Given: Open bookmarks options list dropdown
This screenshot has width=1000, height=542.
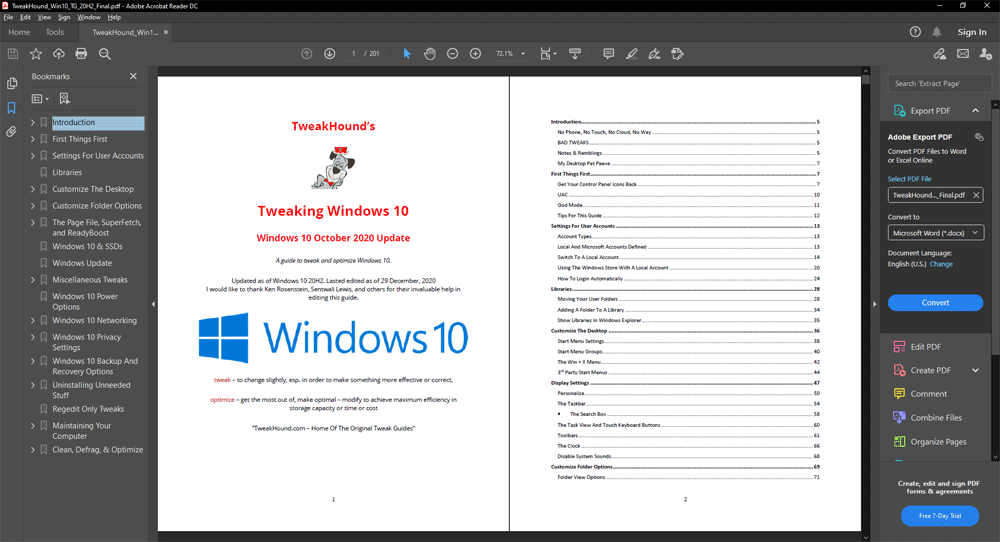Looking at the screenshot, I should [x=40, y=99].
